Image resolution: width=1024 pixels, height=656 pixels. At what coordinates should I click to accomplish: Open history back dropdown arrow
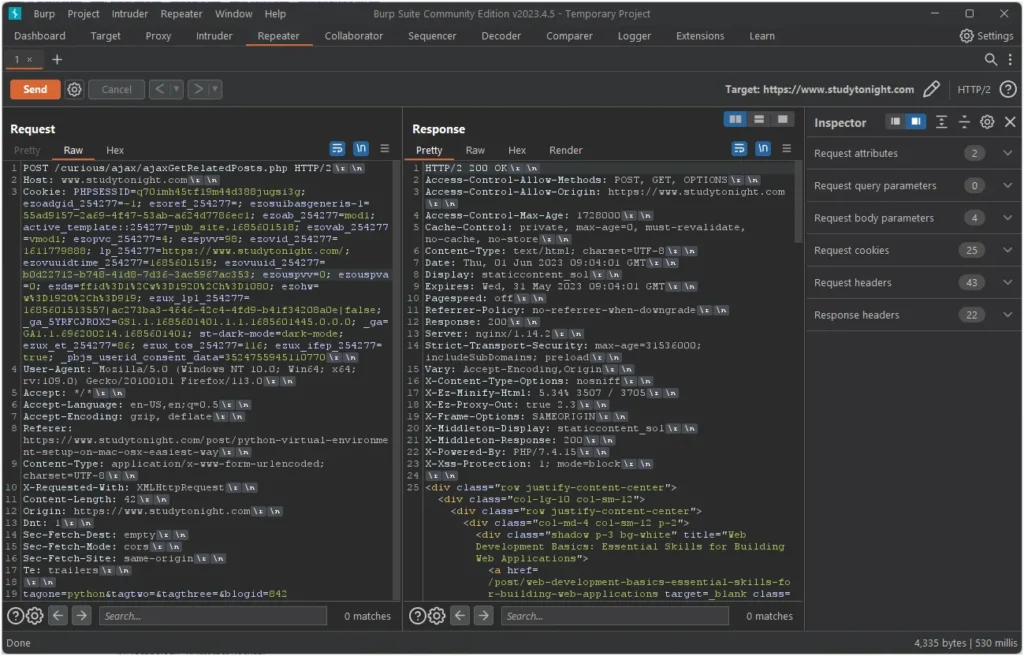177,89
